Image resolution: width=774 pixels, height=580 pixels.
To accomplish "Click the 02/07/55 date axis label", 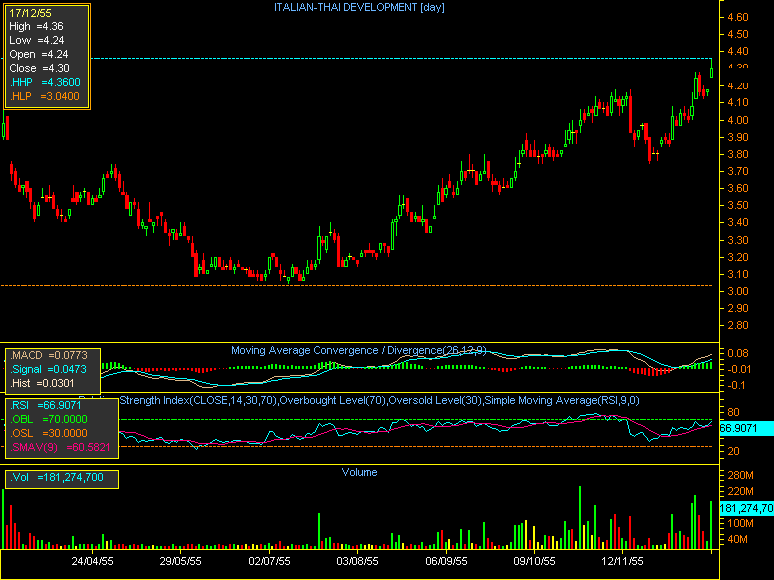I will click(270, 561).
